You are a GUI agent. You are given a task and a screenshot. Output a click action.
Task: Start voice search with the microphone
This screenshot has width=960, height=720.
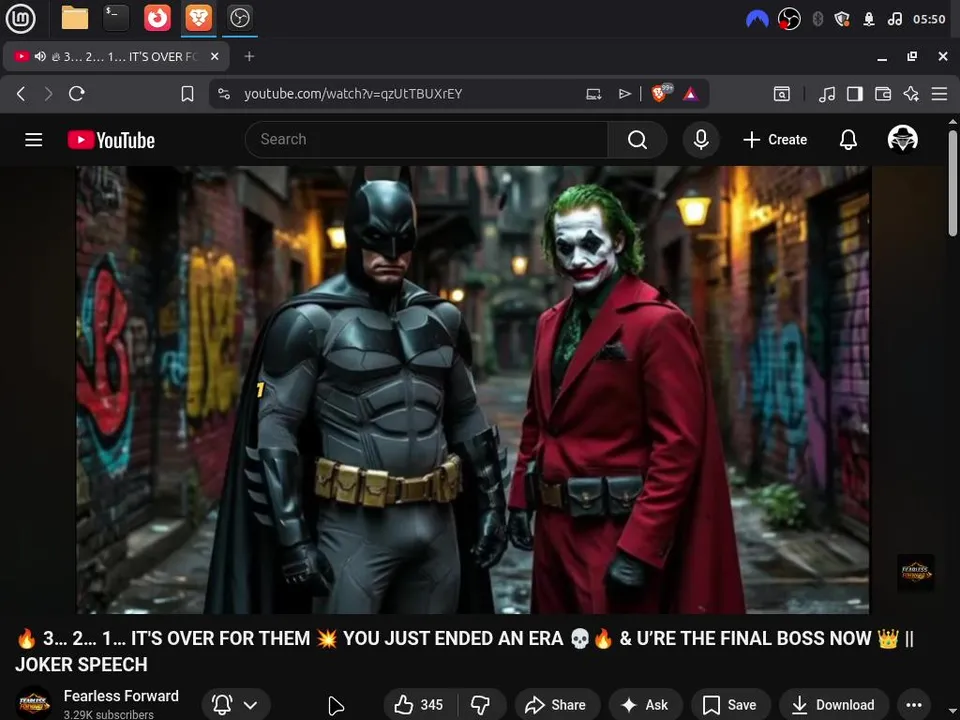[x=701, y=140]
